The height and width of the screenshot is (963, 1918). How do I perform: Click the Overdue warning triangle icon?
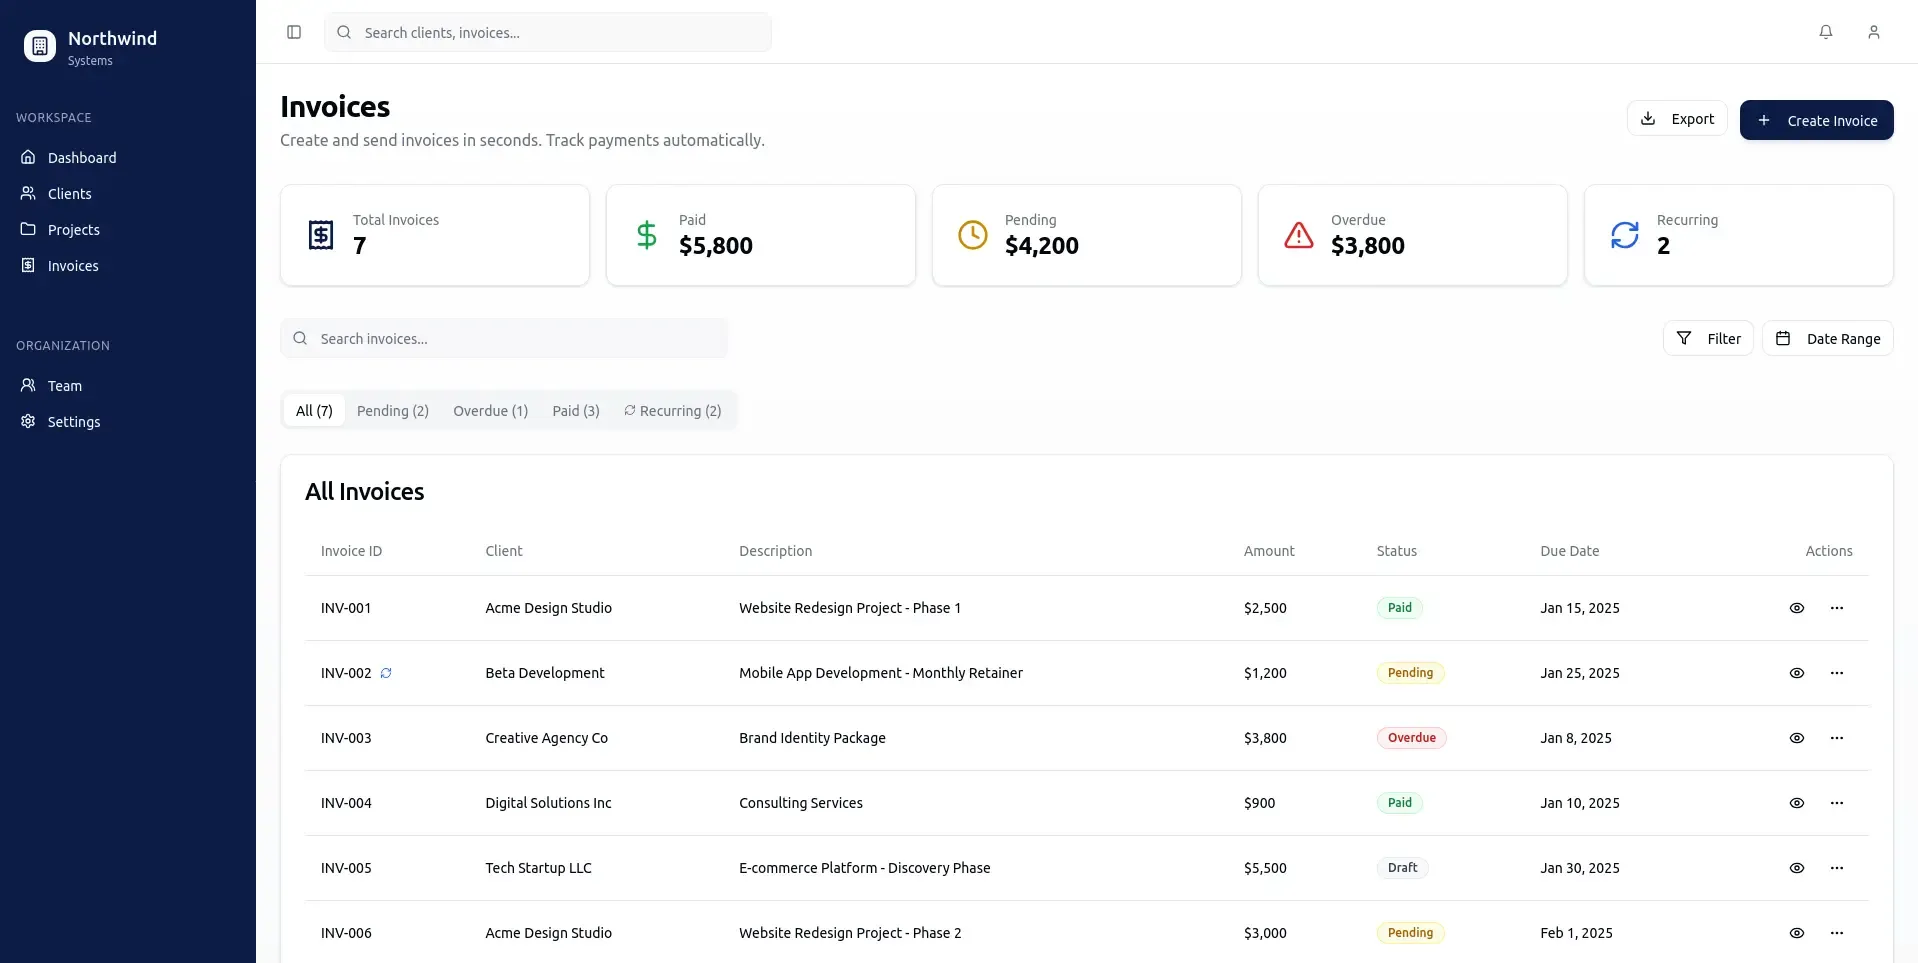(x=1298, y=235)
